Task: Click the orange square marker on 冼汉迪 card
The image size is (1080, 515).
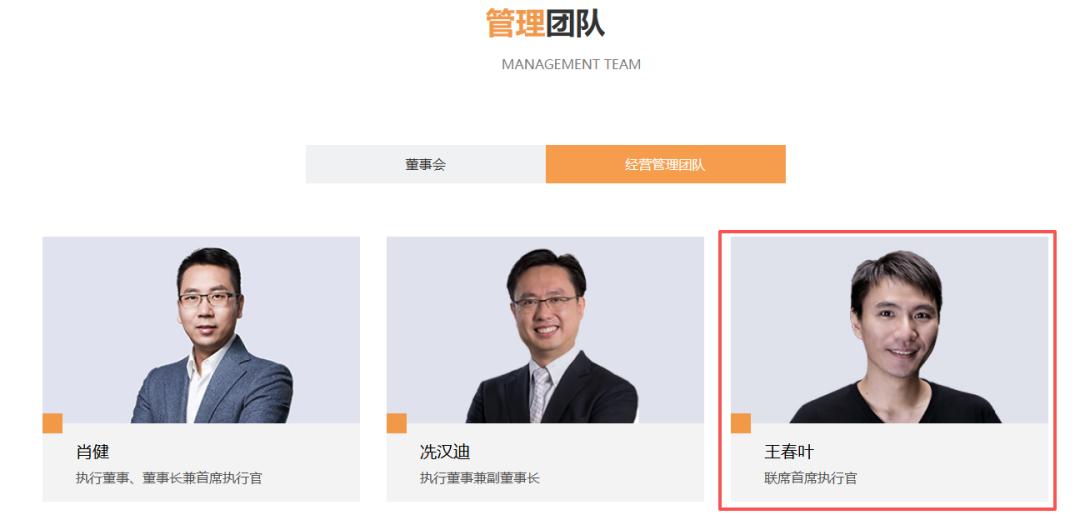Action: [397, 423]
